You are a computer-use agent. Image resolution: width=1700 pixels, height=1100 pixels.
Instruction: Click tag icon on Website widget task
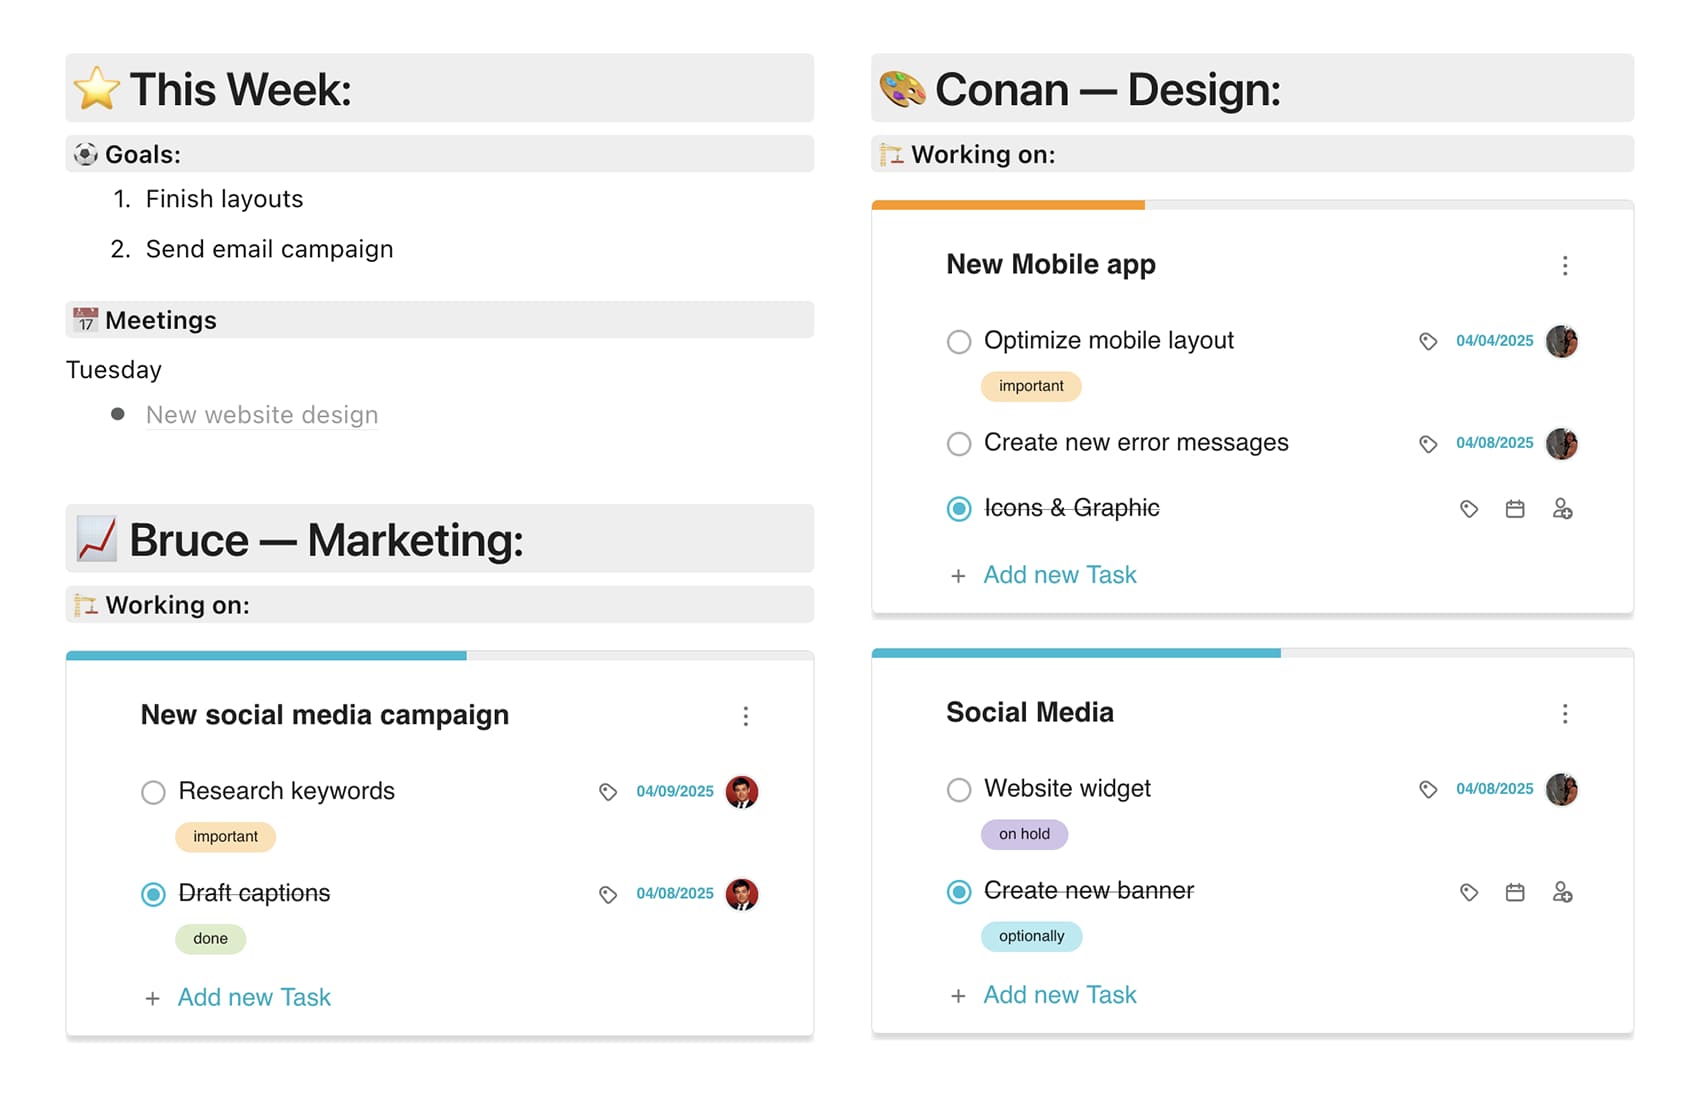pyautogui.click(x=1428, y=790)
